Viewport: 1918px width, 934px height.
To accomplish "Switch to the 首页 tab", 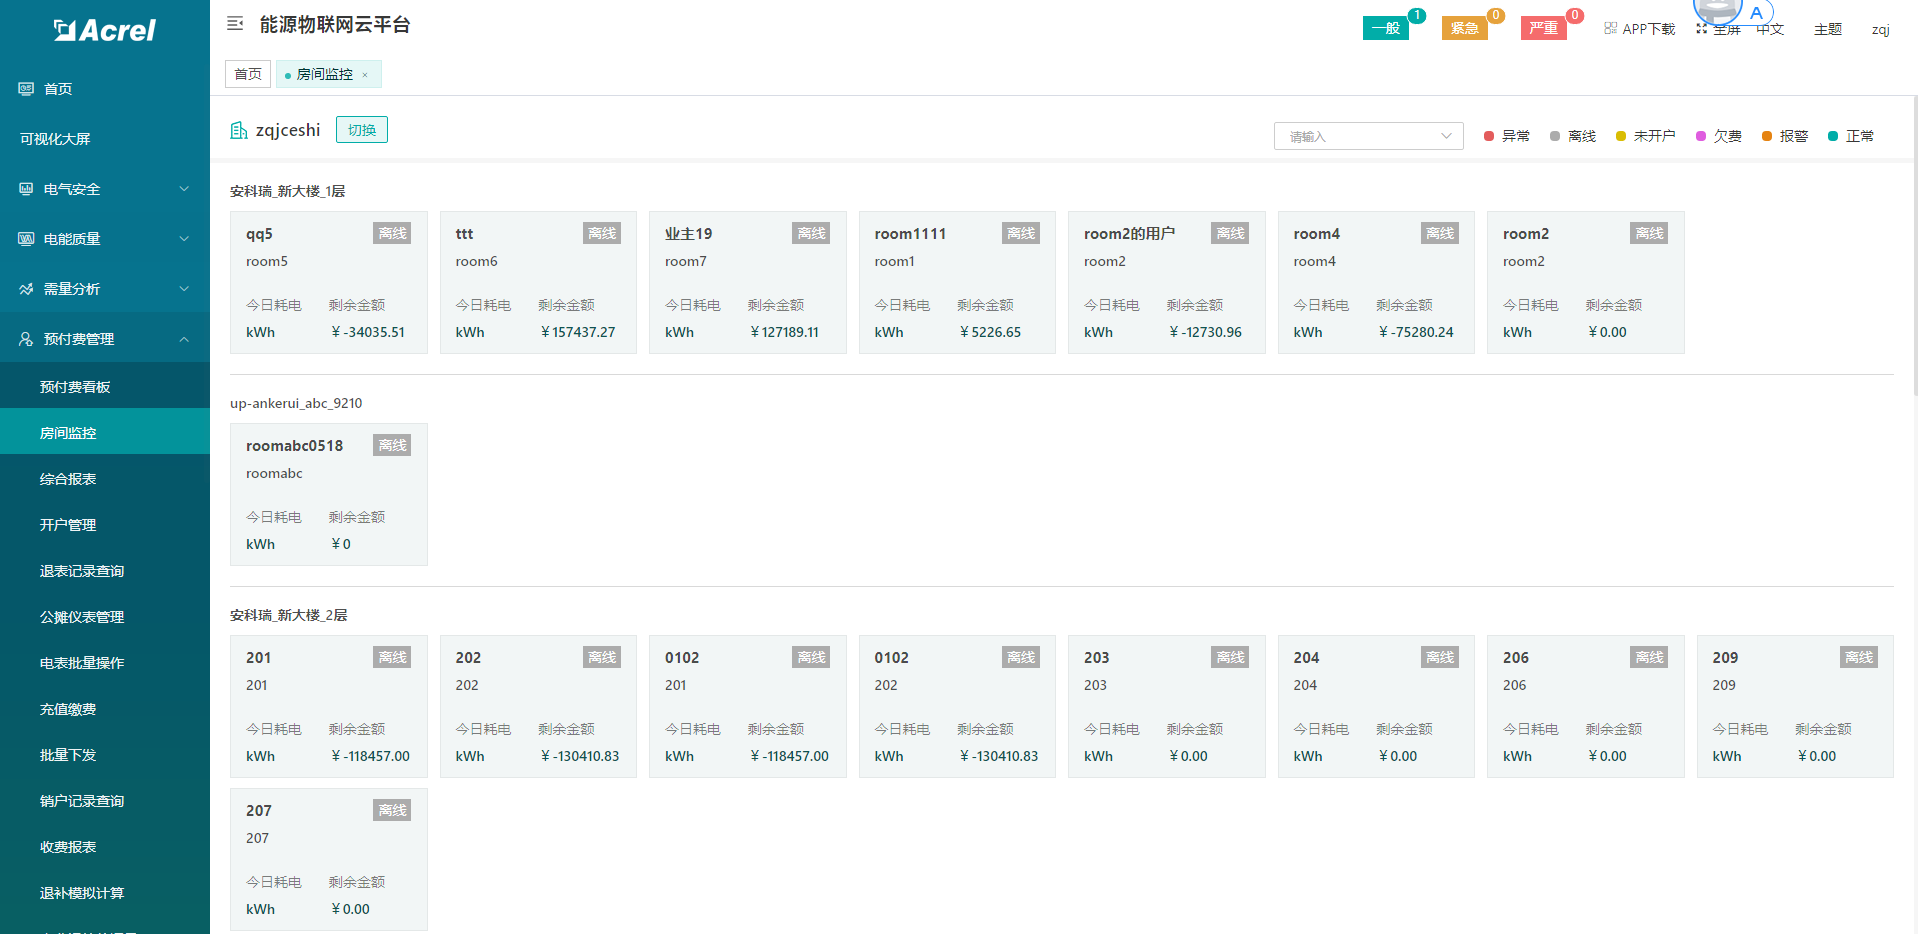I will (248, 74).
